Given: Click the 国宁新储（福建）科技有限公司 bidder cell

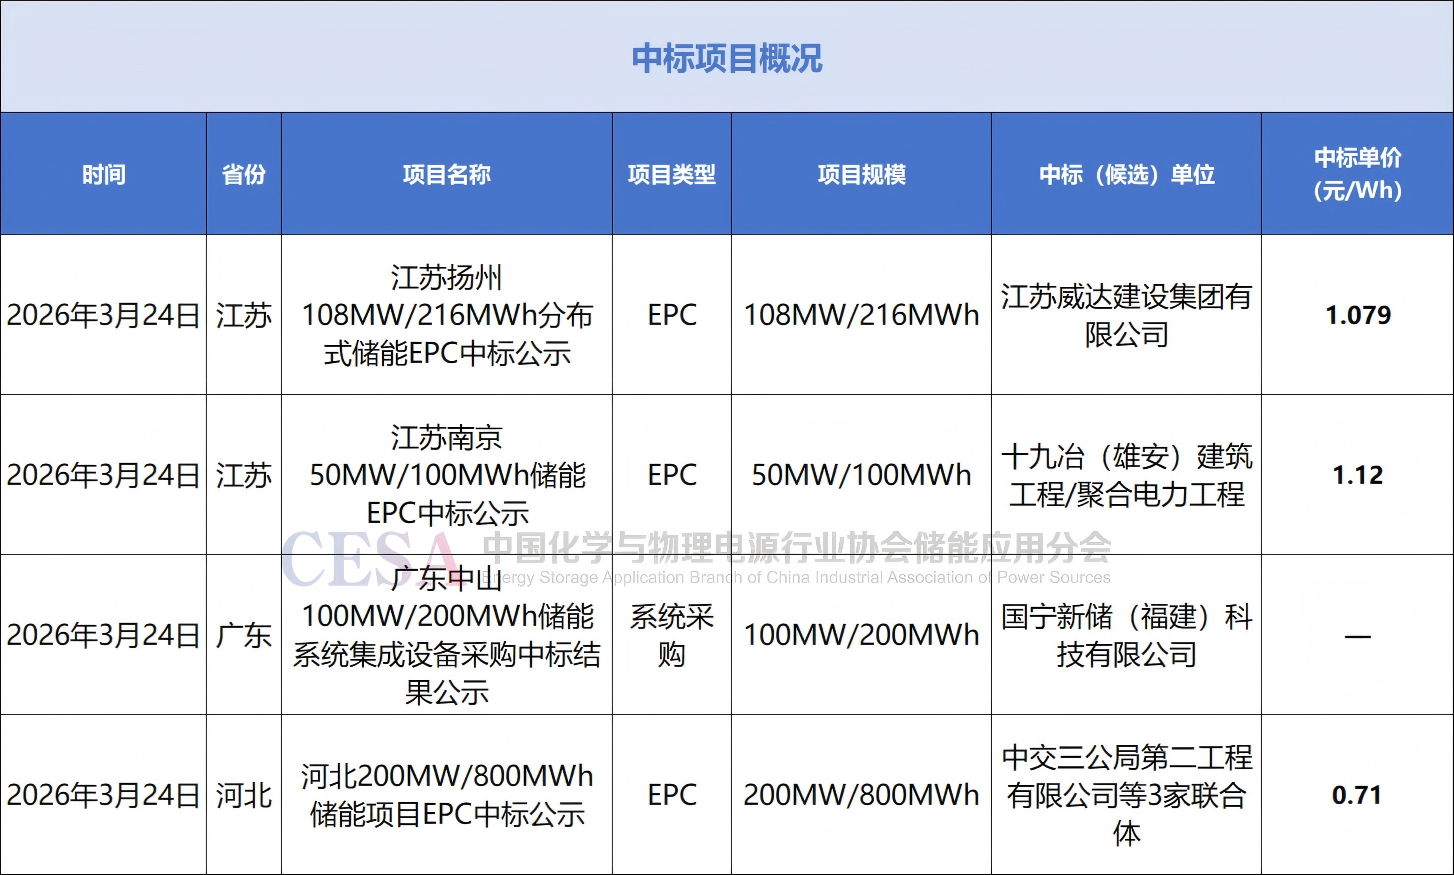Looking at the screenshot, I should [x=1126, y=635].
